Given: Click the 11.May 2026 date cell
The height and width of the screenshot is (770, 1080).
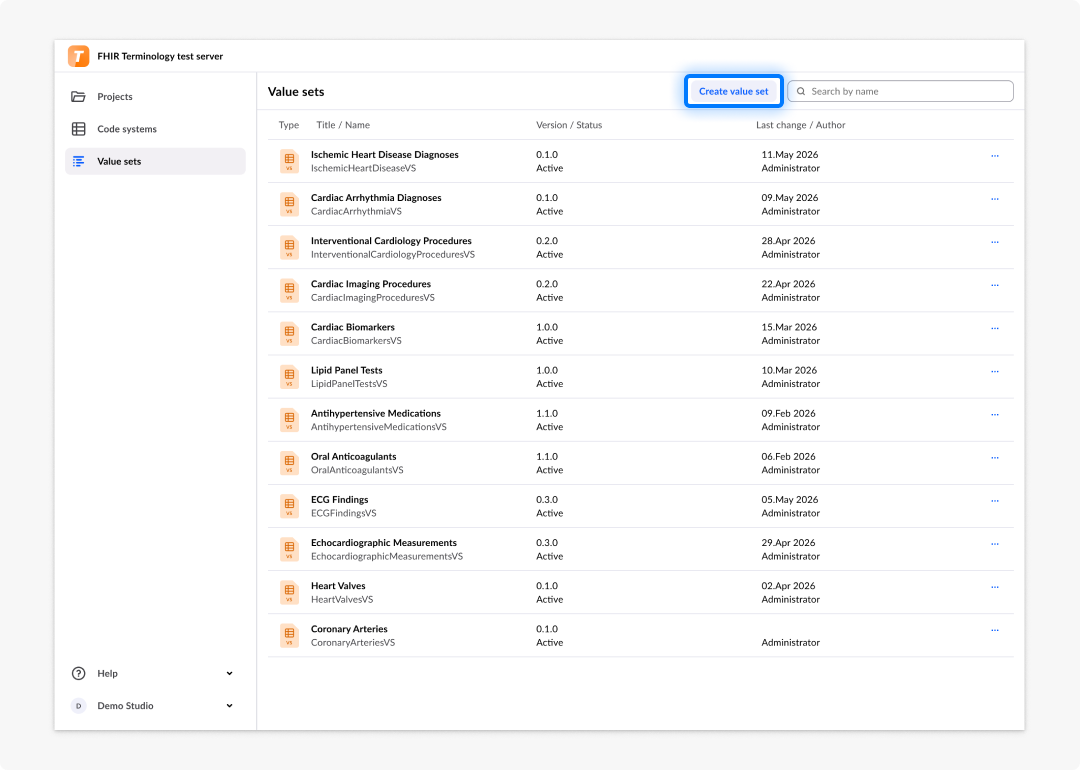Looking at the screenshot, I should click(x=789, y=155).
